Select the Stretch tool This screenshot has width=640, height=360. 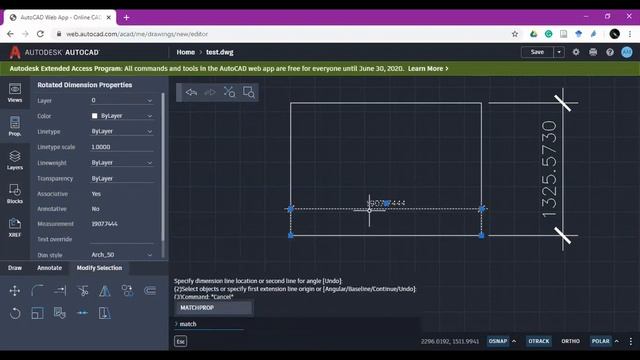(x=104, y=313)
